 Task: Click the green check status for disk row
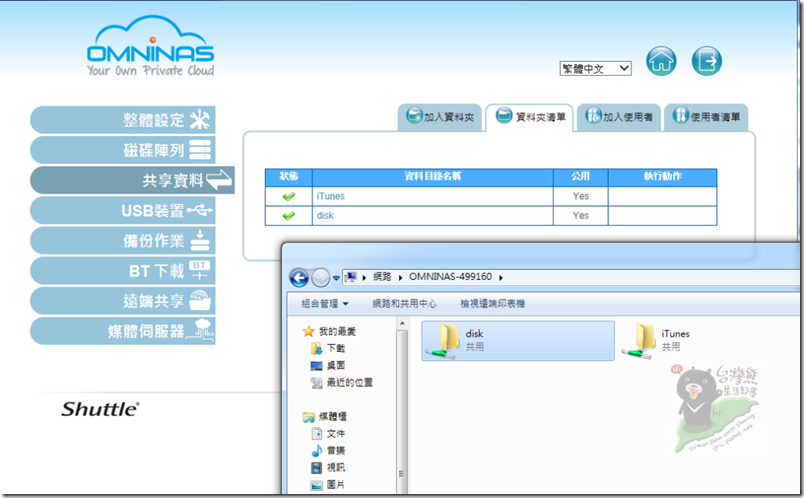[289, 216]
